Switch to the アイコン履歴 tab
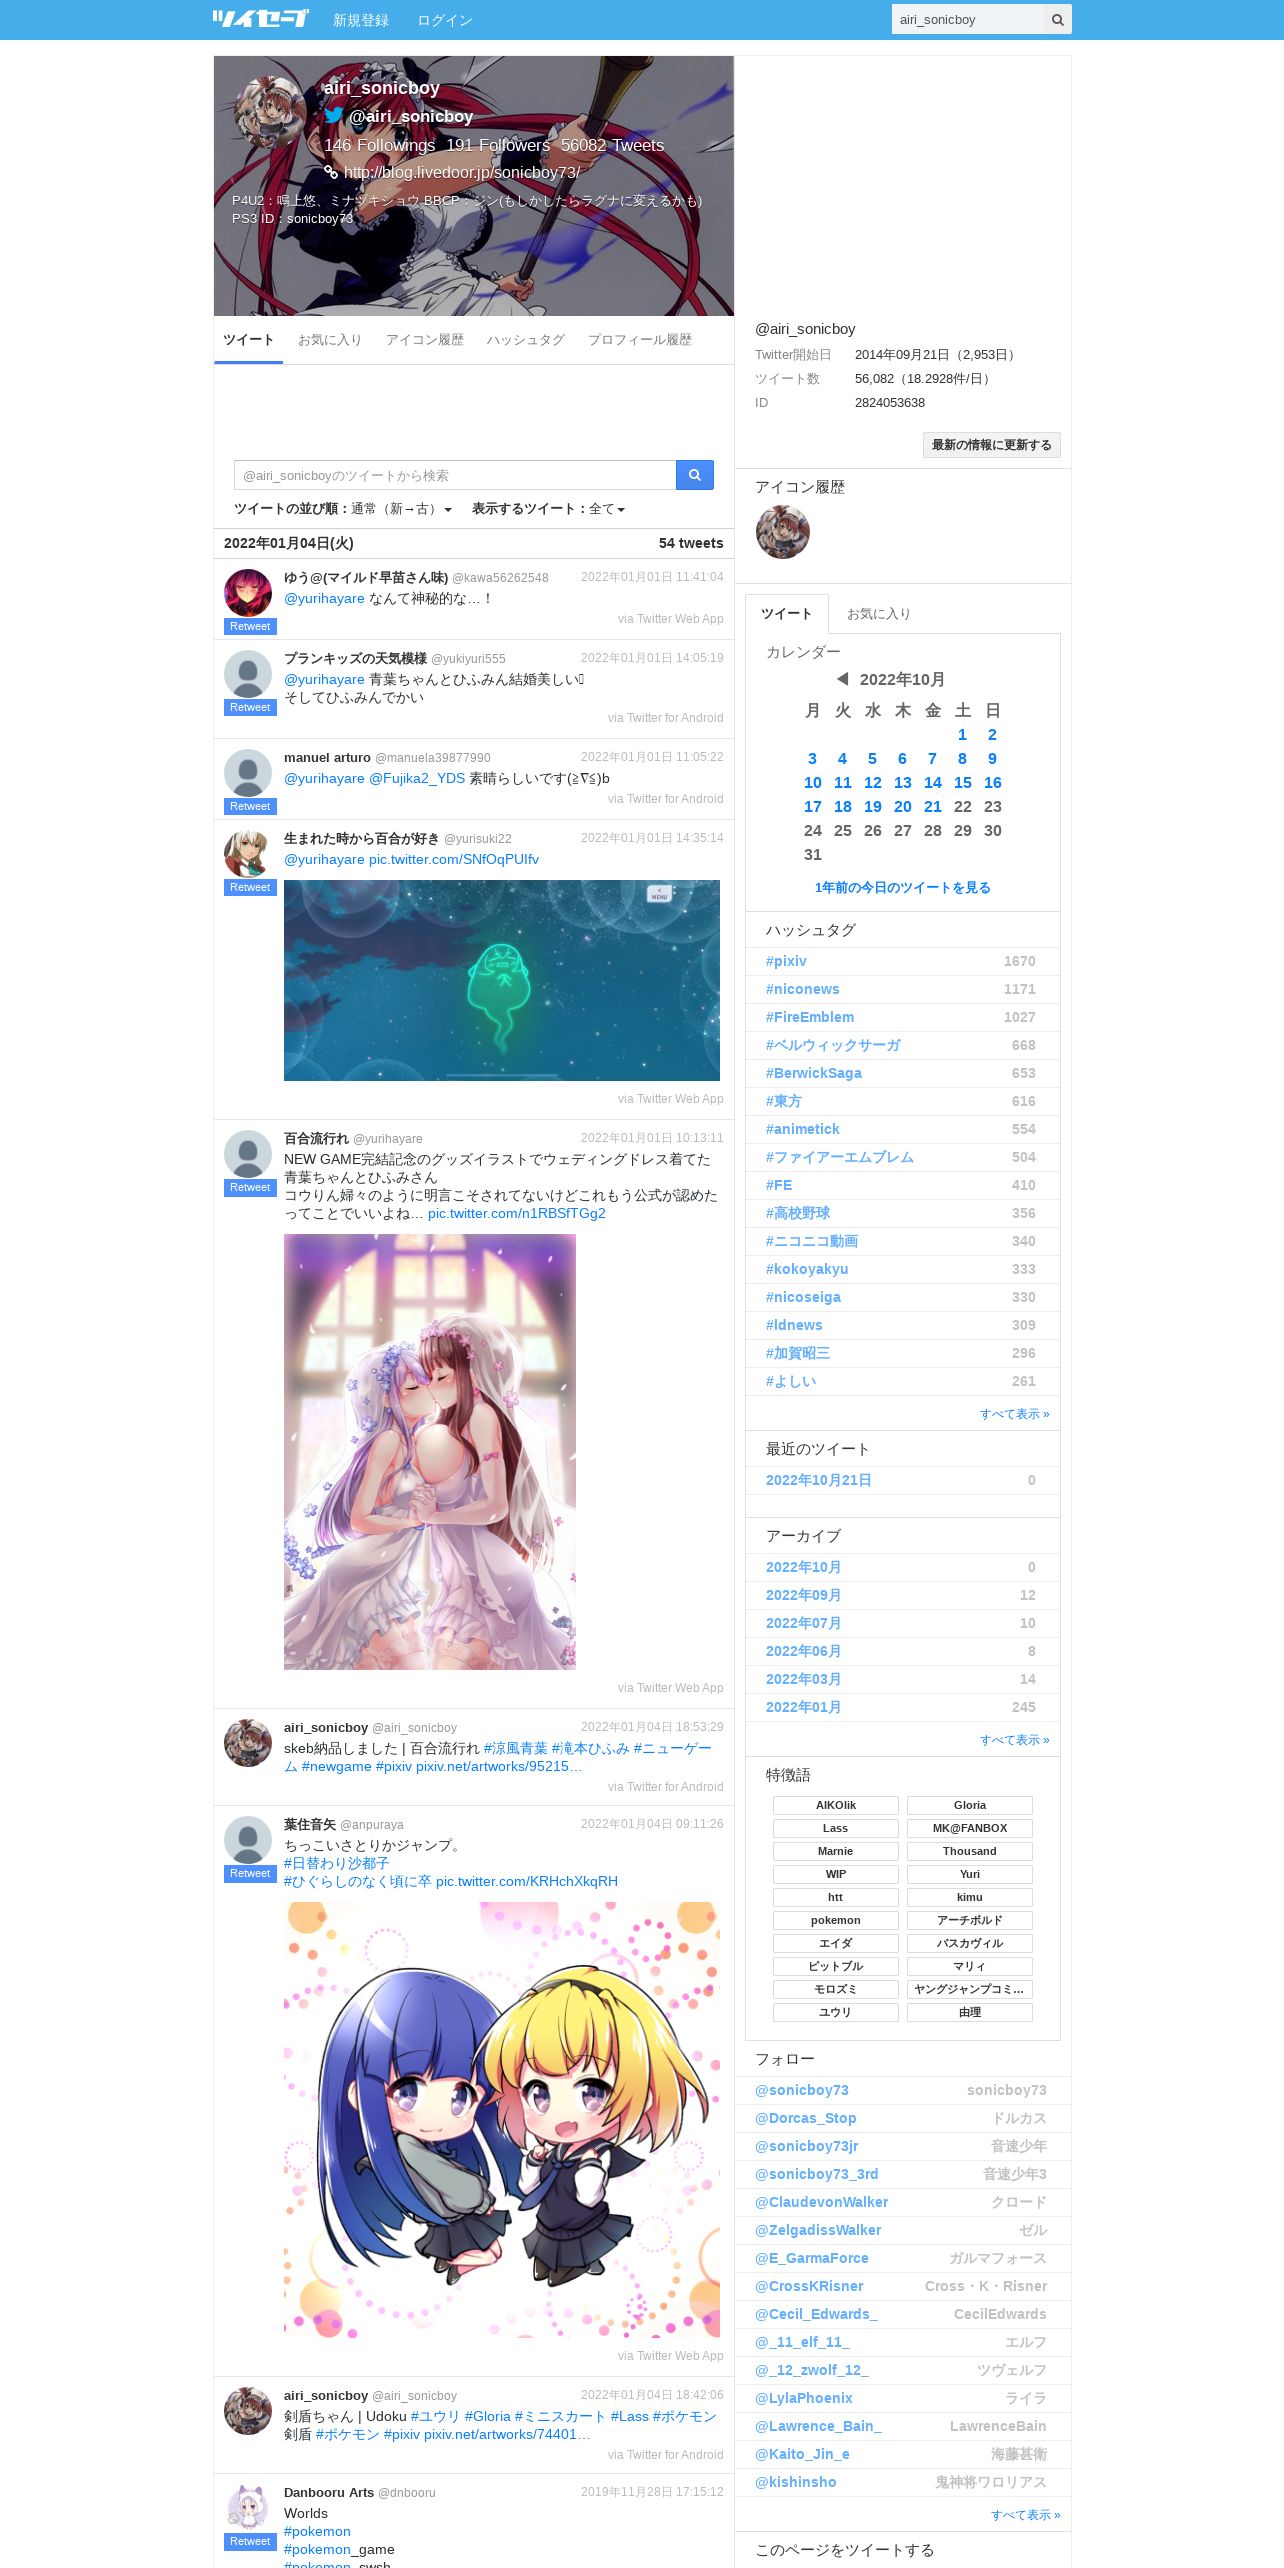Viewport: 1284px width, 2568px height. click(425, 340)
